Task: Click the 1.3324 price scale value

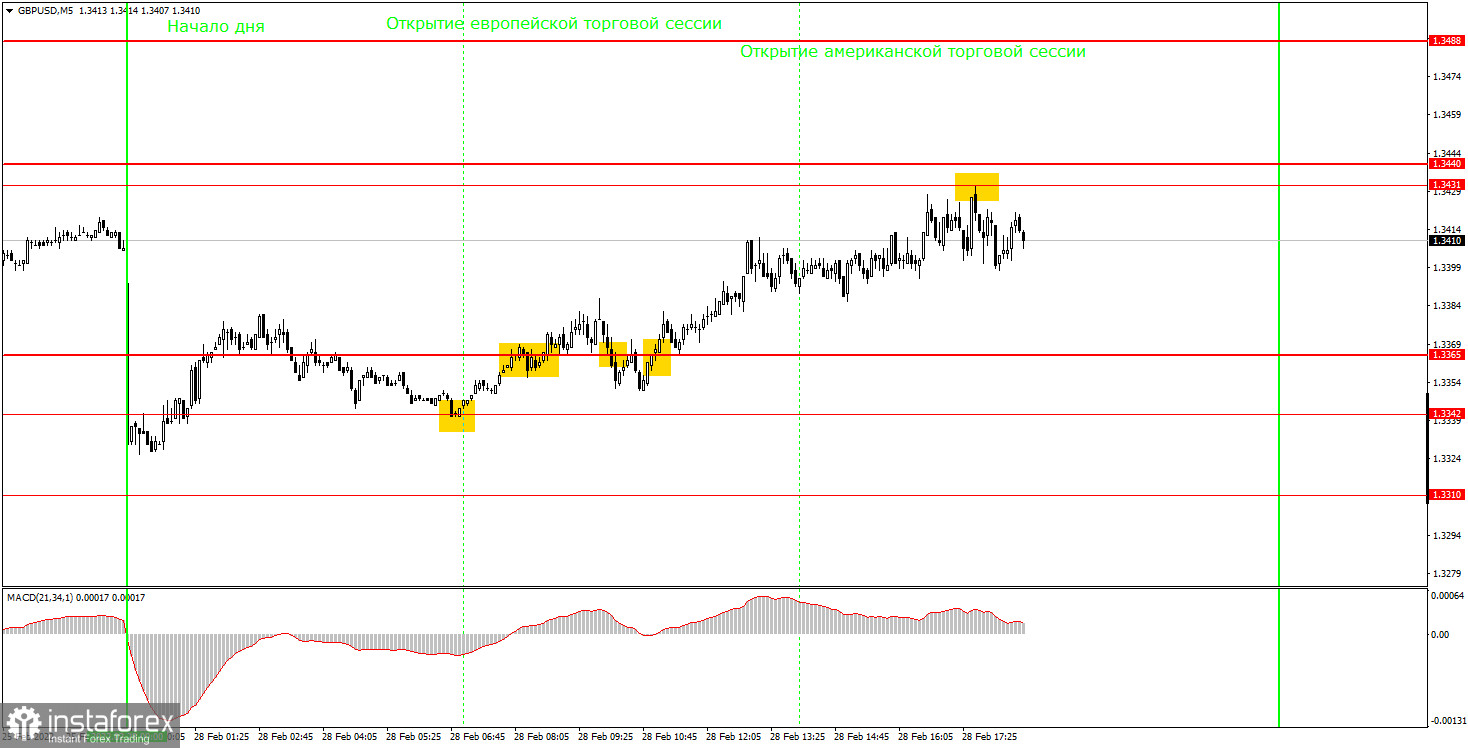Action: click(x=1446, y=459)
